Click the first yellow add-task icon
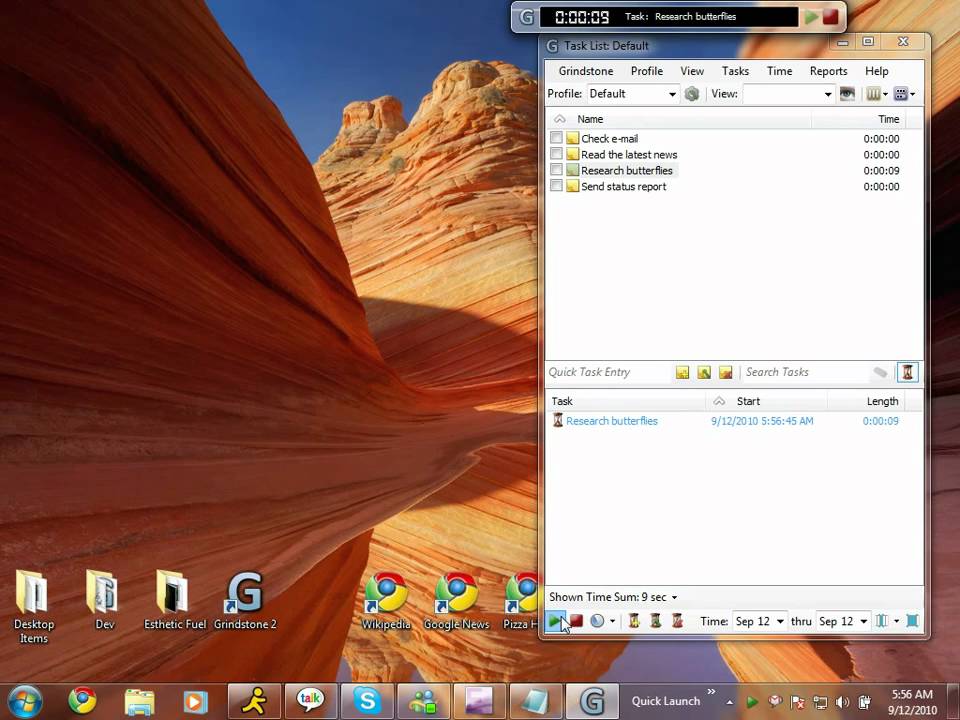This screenshot has width=960, height=720. coord(682,372)
